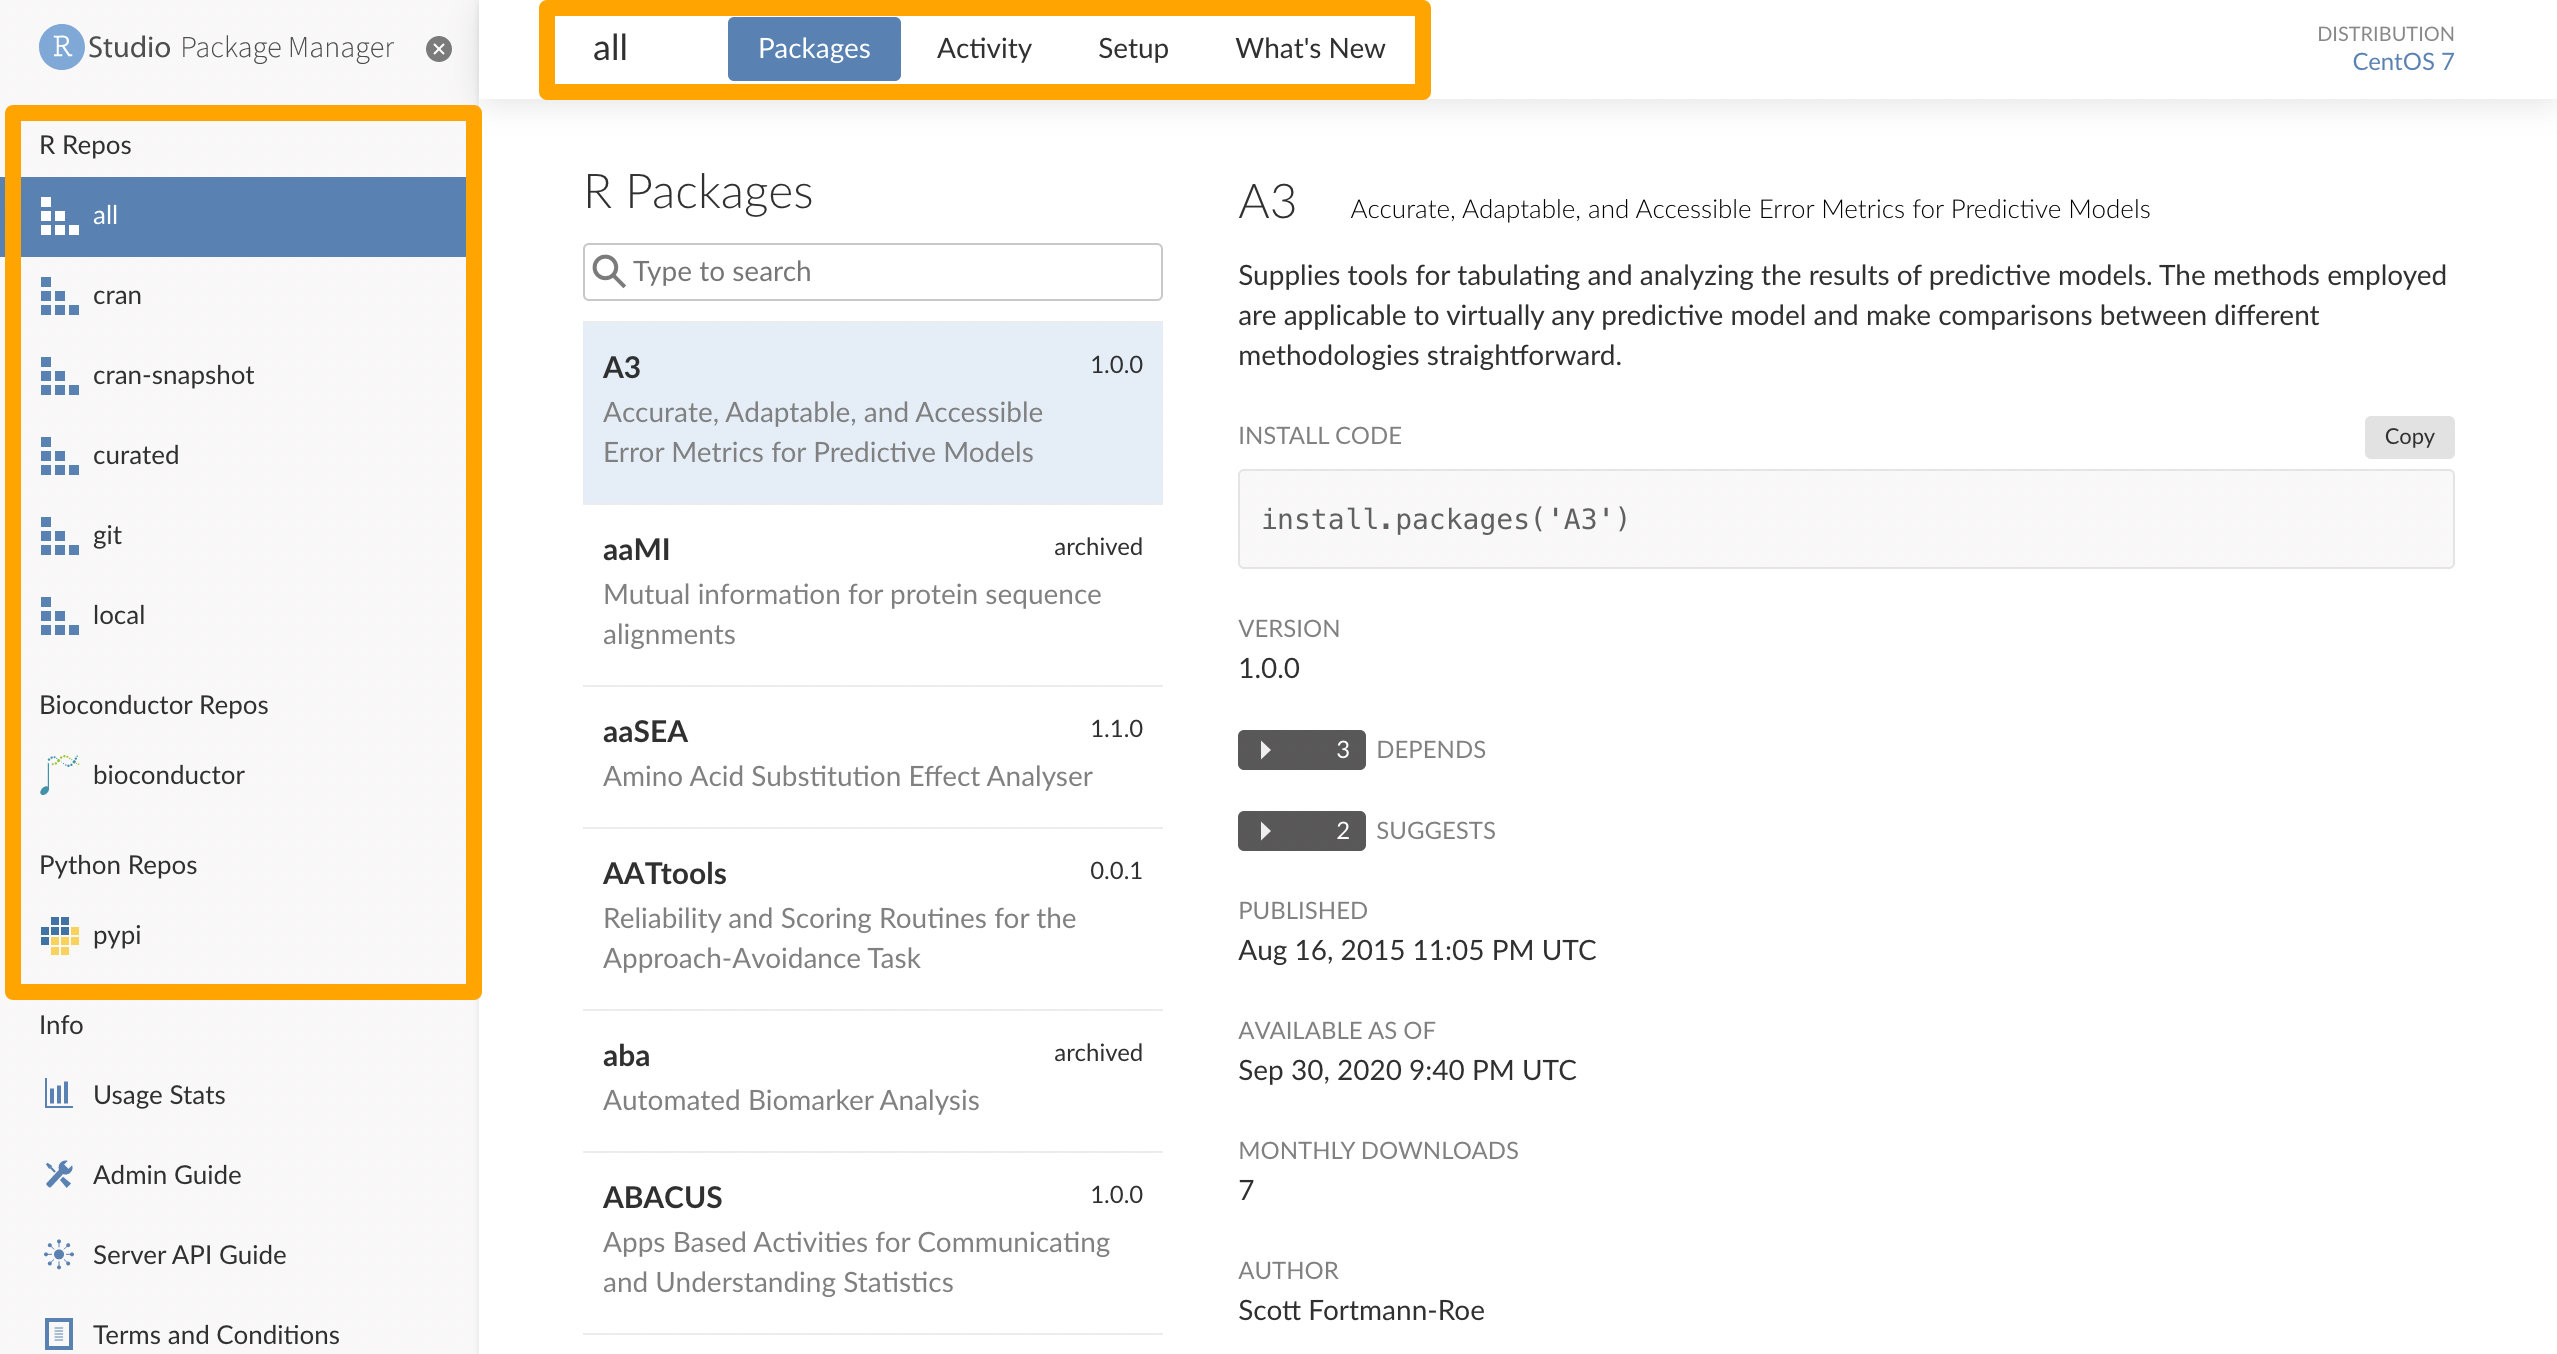Viewport: 2557px width, 1354px height.
Task: Click the pypi colored grid icon
Action: point(59,935)
